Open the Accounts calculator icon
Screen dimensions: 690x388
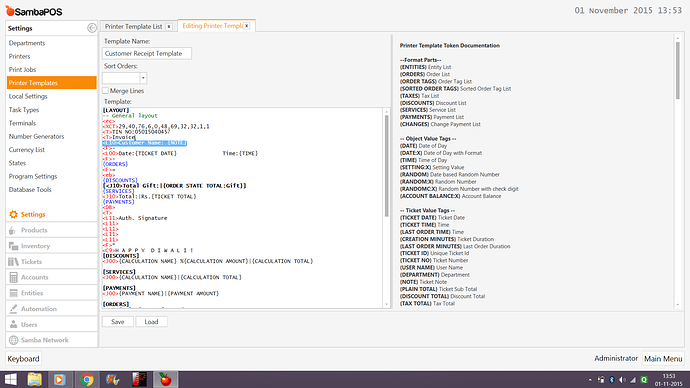[x=13, y=277]
